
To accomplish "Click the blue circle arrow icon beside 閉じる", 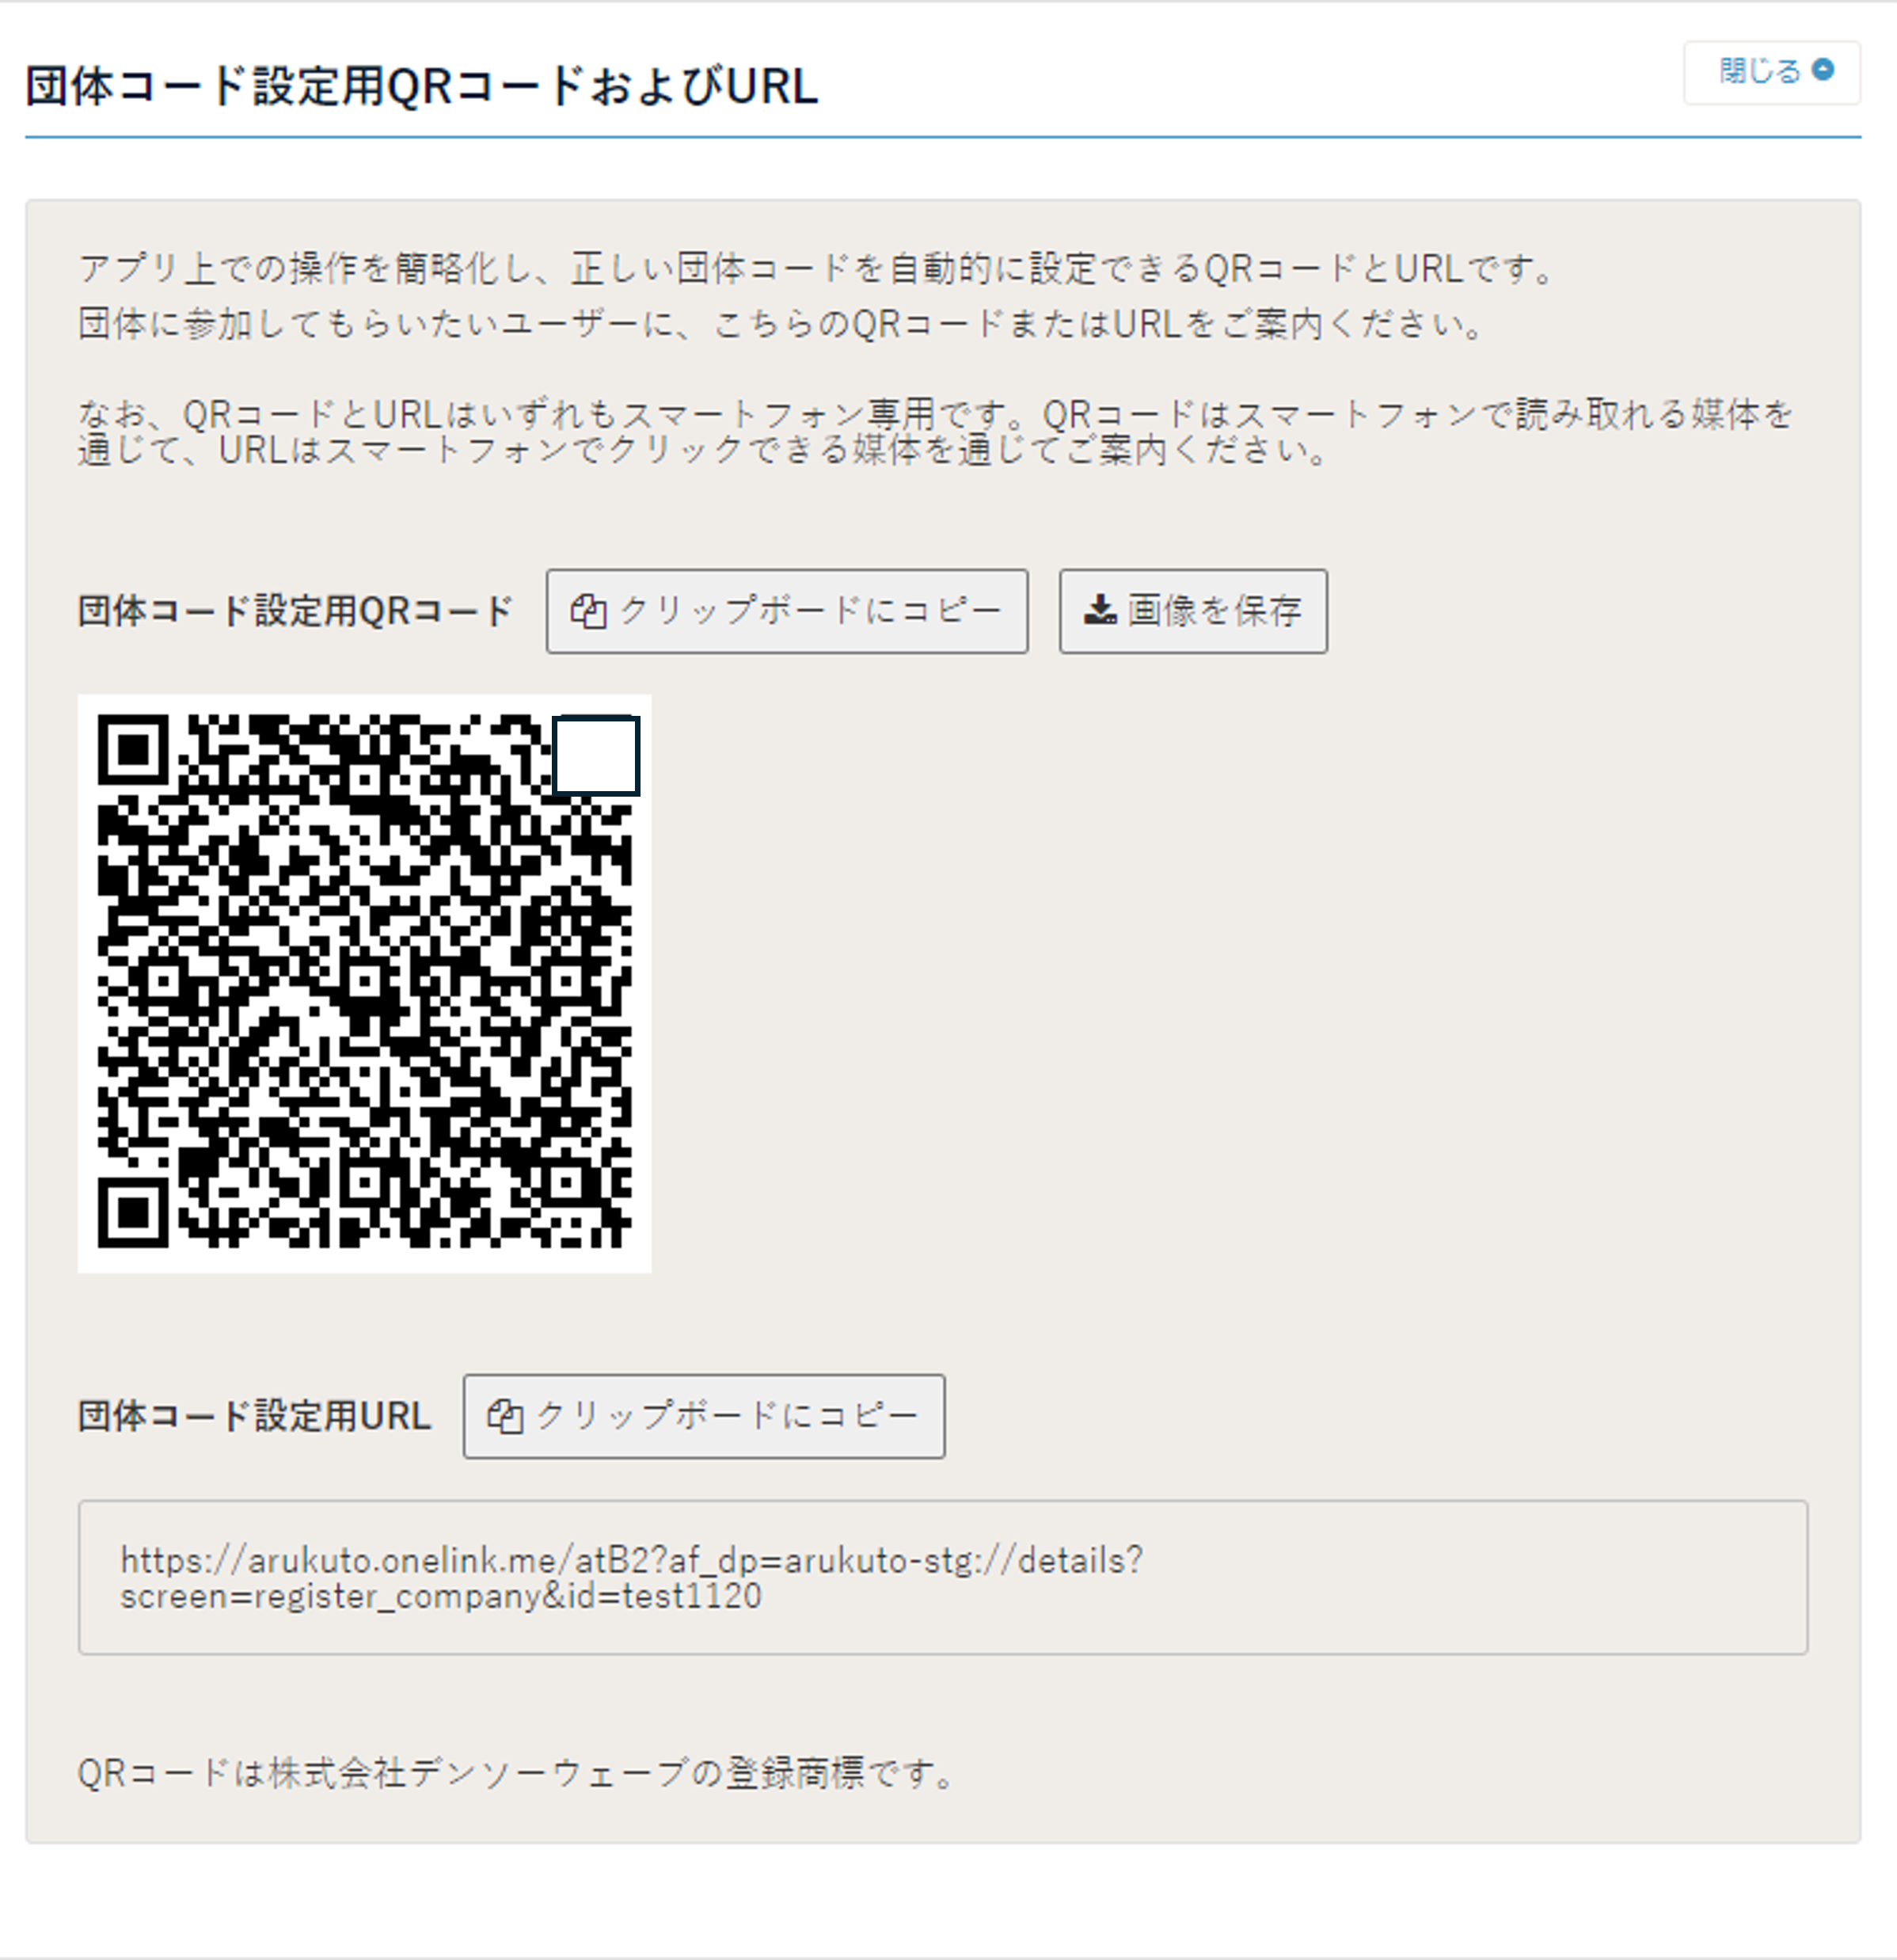I will pos(1823,69).
